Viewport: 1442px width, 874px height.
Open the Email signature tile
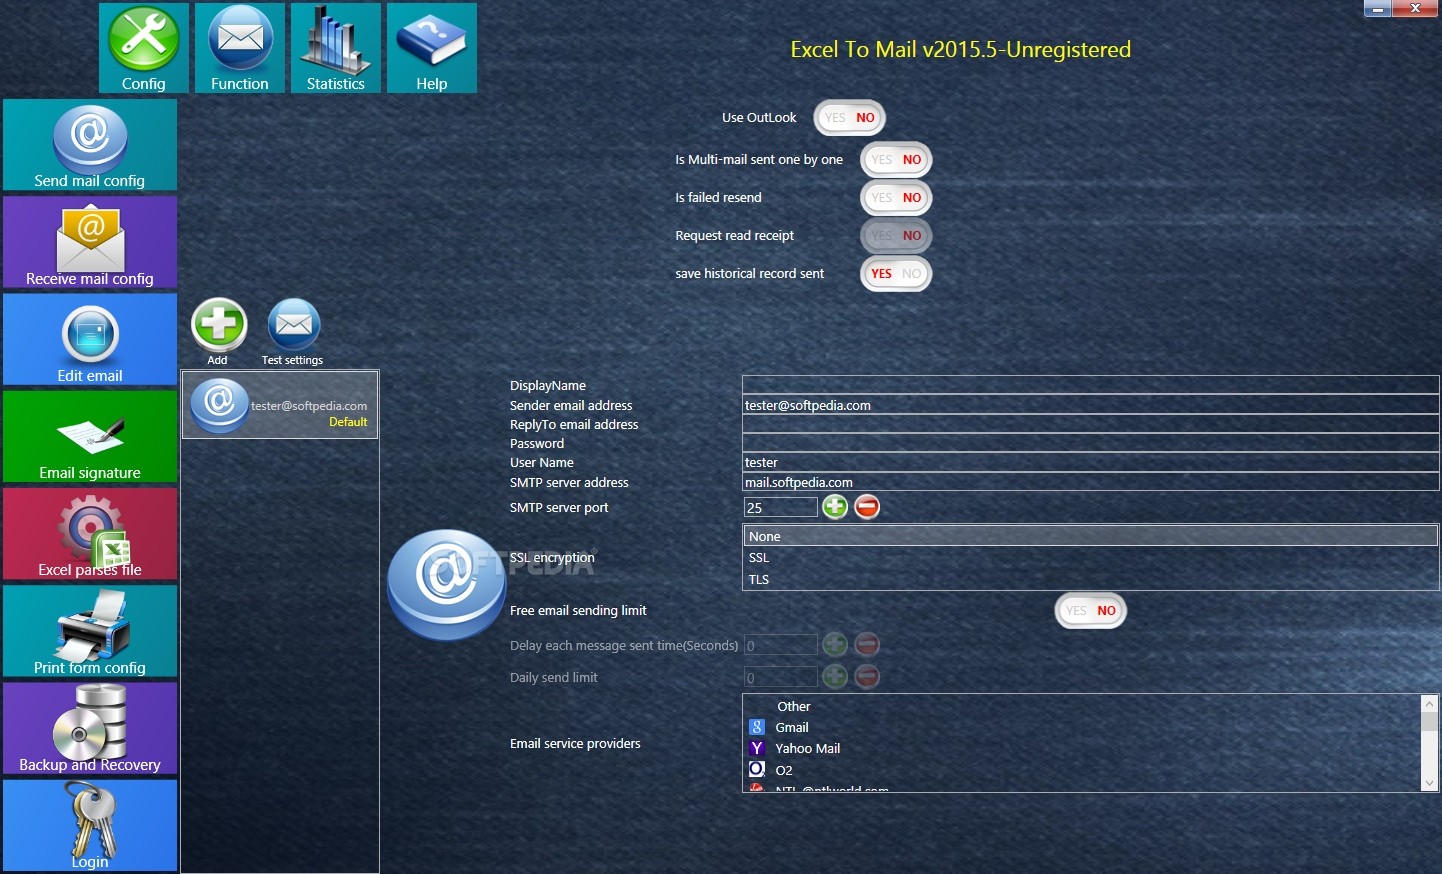(90, 436)
